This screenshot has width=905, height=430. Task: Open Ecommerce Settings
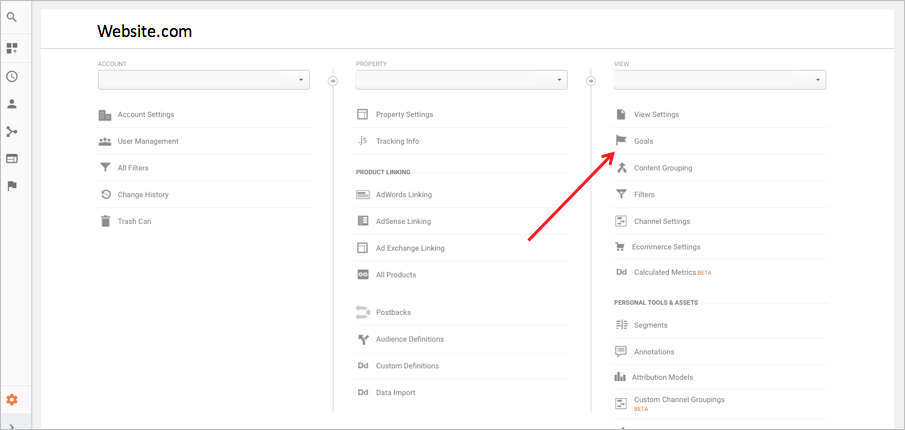[666, 247]
